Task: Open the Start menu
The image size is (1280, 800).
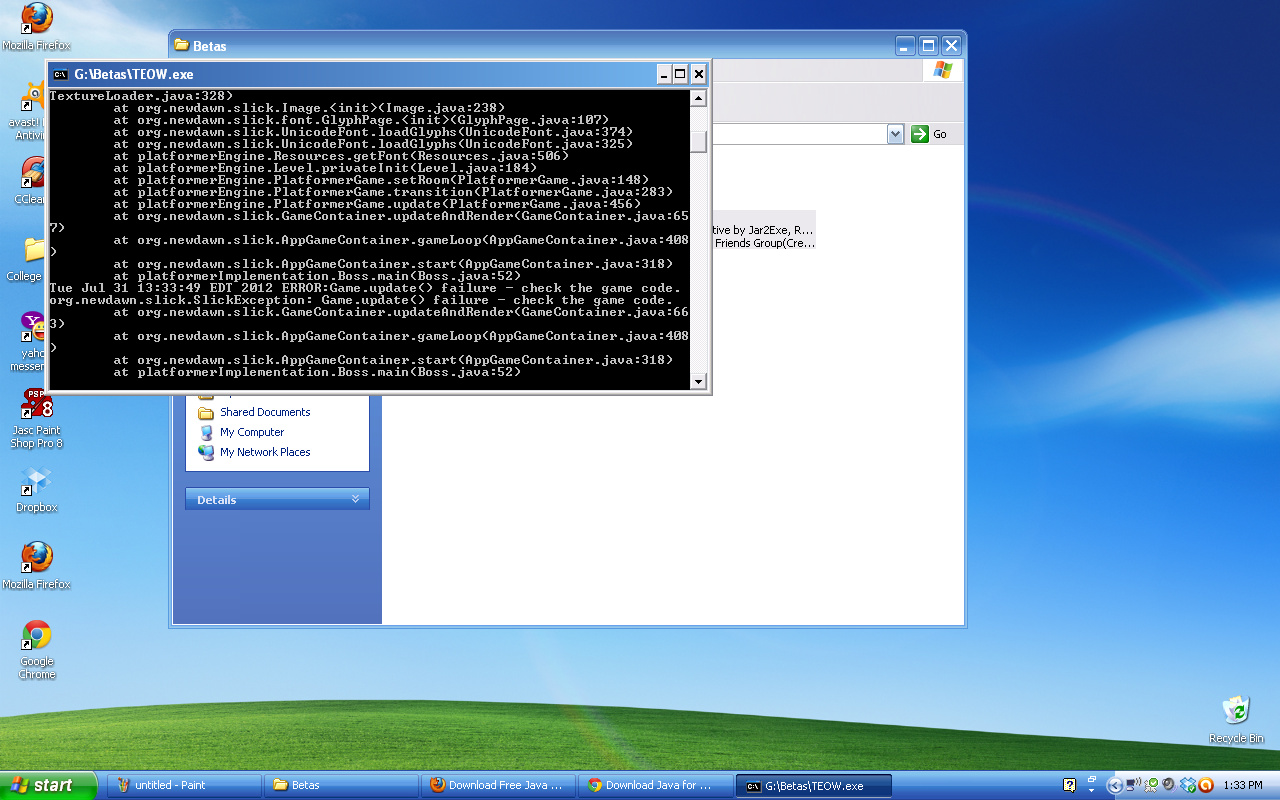Action: pyautogui.click(x=48, y=785)
